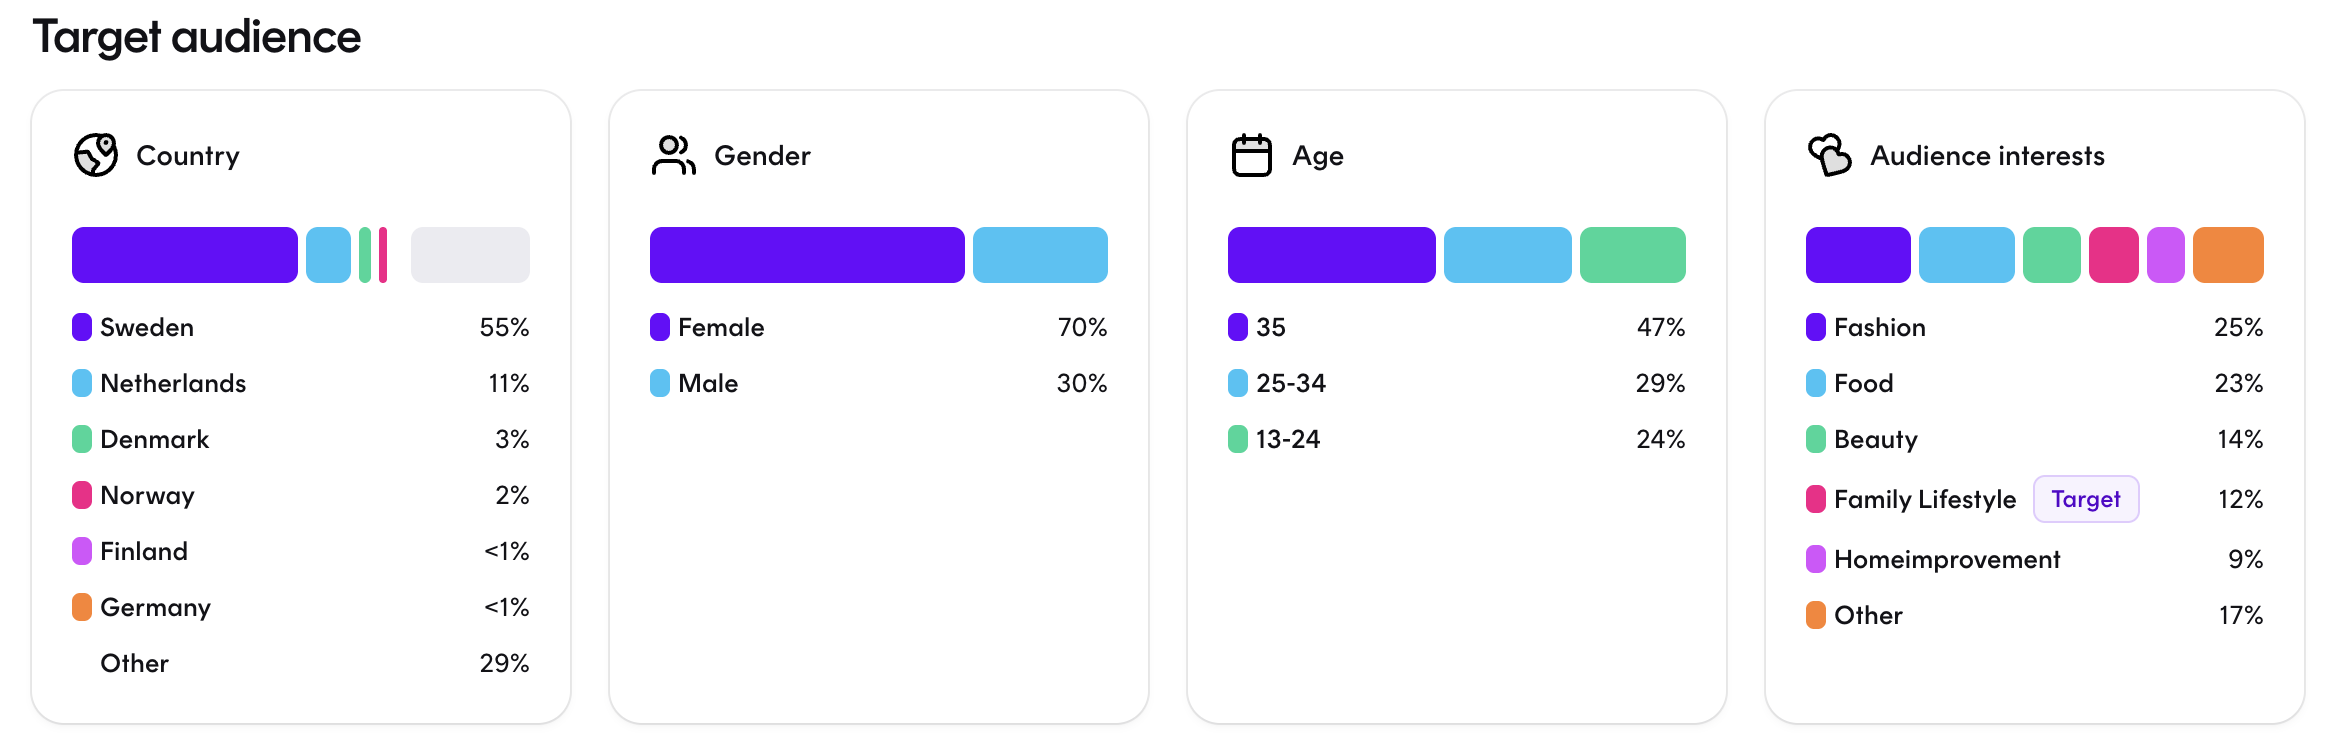This screenshot has width=2336, height=738.
Task: Select the 25-34 age legend entry
Action: (1290, 383)
